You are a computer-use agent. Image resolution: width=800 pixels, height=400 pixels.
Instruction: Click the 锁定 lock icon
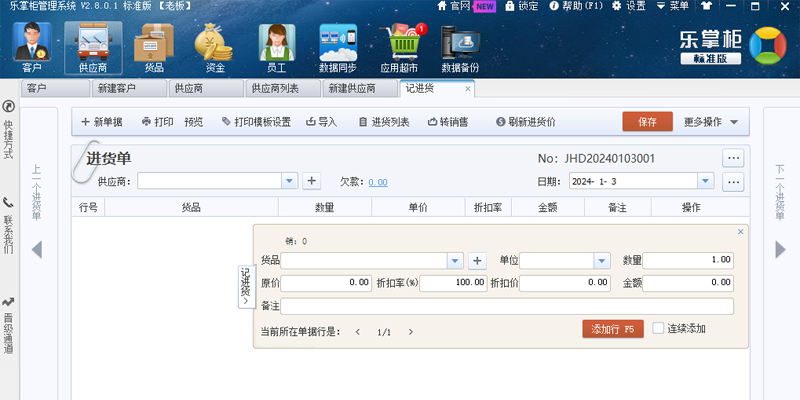point(522,6)
